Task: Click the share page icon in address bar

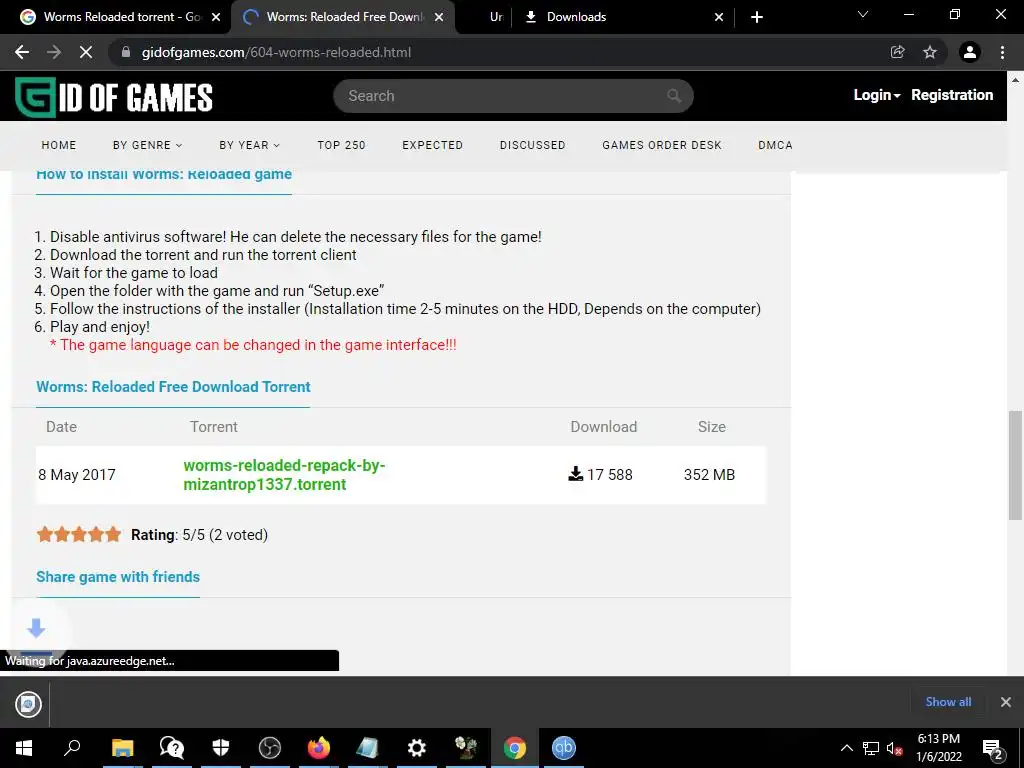Action: coord(897,52)
